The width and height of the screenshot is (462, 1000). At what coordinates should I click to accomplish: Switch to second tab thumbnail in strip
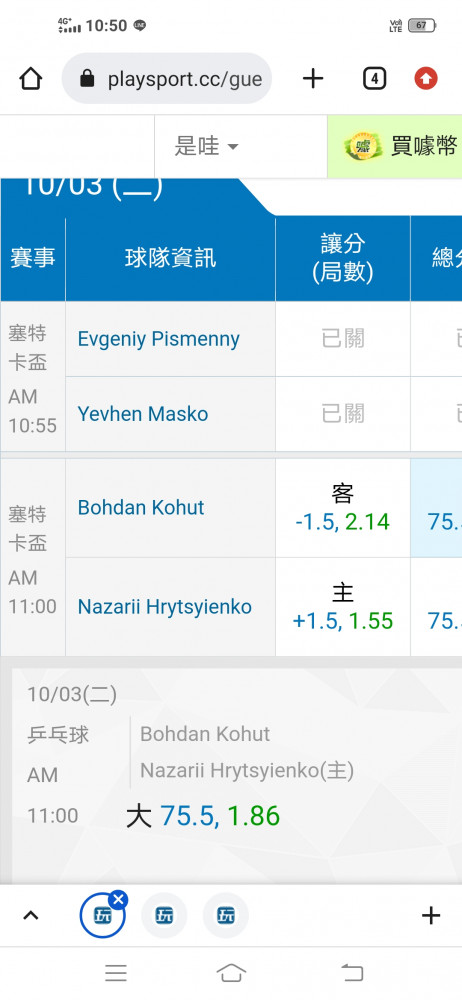pyautogui.click(x=164, y=915)
